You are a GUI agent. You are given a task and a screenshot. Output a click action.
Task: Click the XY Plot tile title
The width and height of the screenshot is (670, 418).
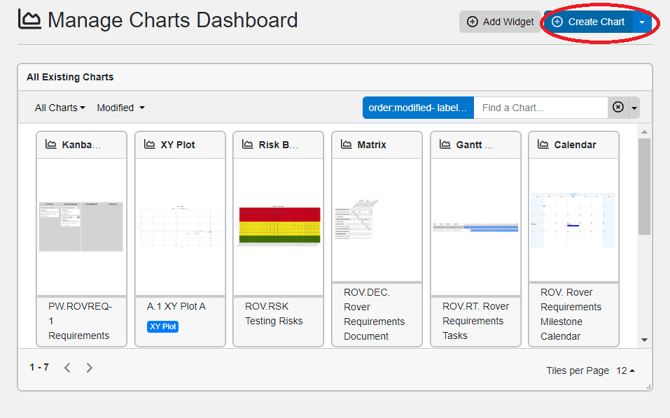178,145
